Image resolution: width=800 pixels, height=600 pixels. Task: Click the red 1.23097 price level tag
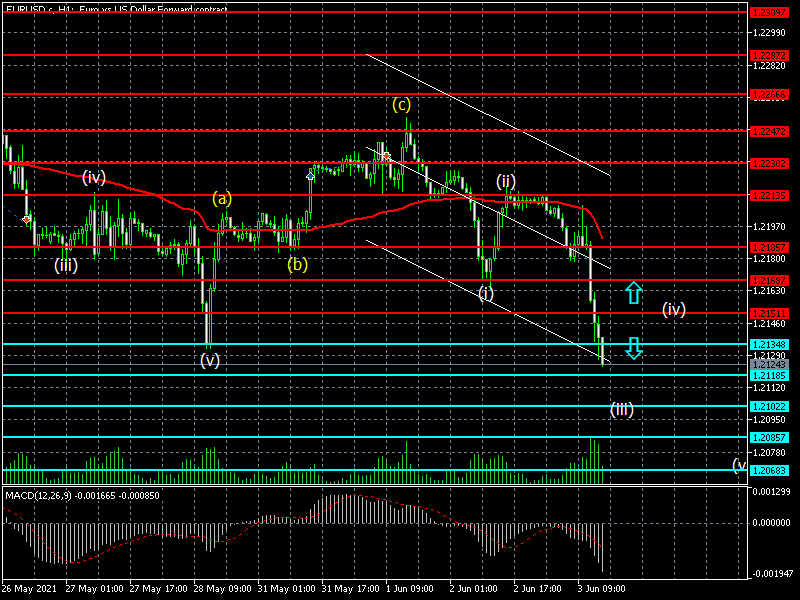click(769, 12)
